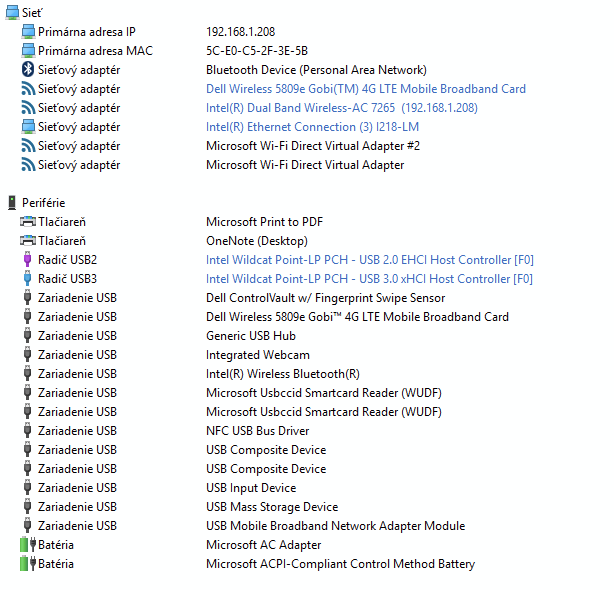Click the wireless icon of the Dell Wireless 5809e adapter row
The image size is (614, 590).
28,89
